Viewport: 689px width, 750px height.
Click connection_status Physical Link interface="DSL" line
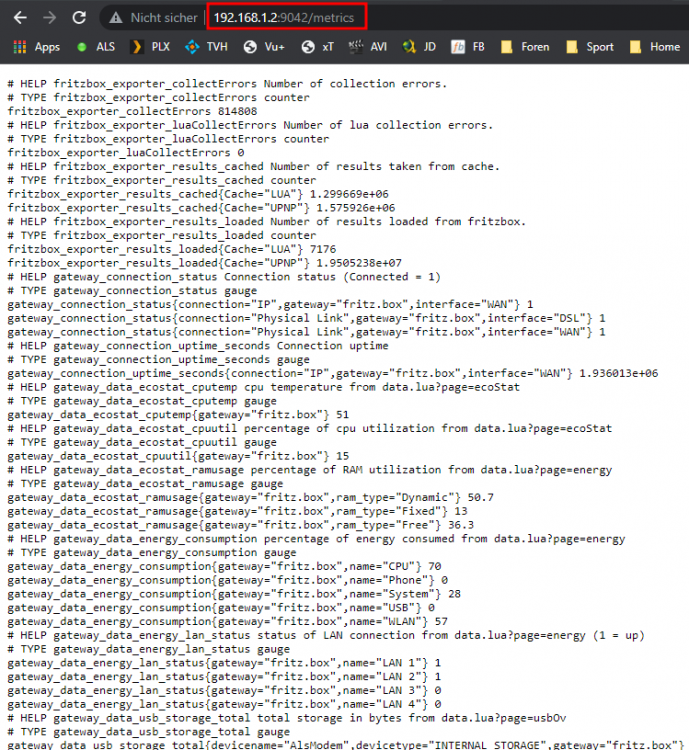(307, 319)
